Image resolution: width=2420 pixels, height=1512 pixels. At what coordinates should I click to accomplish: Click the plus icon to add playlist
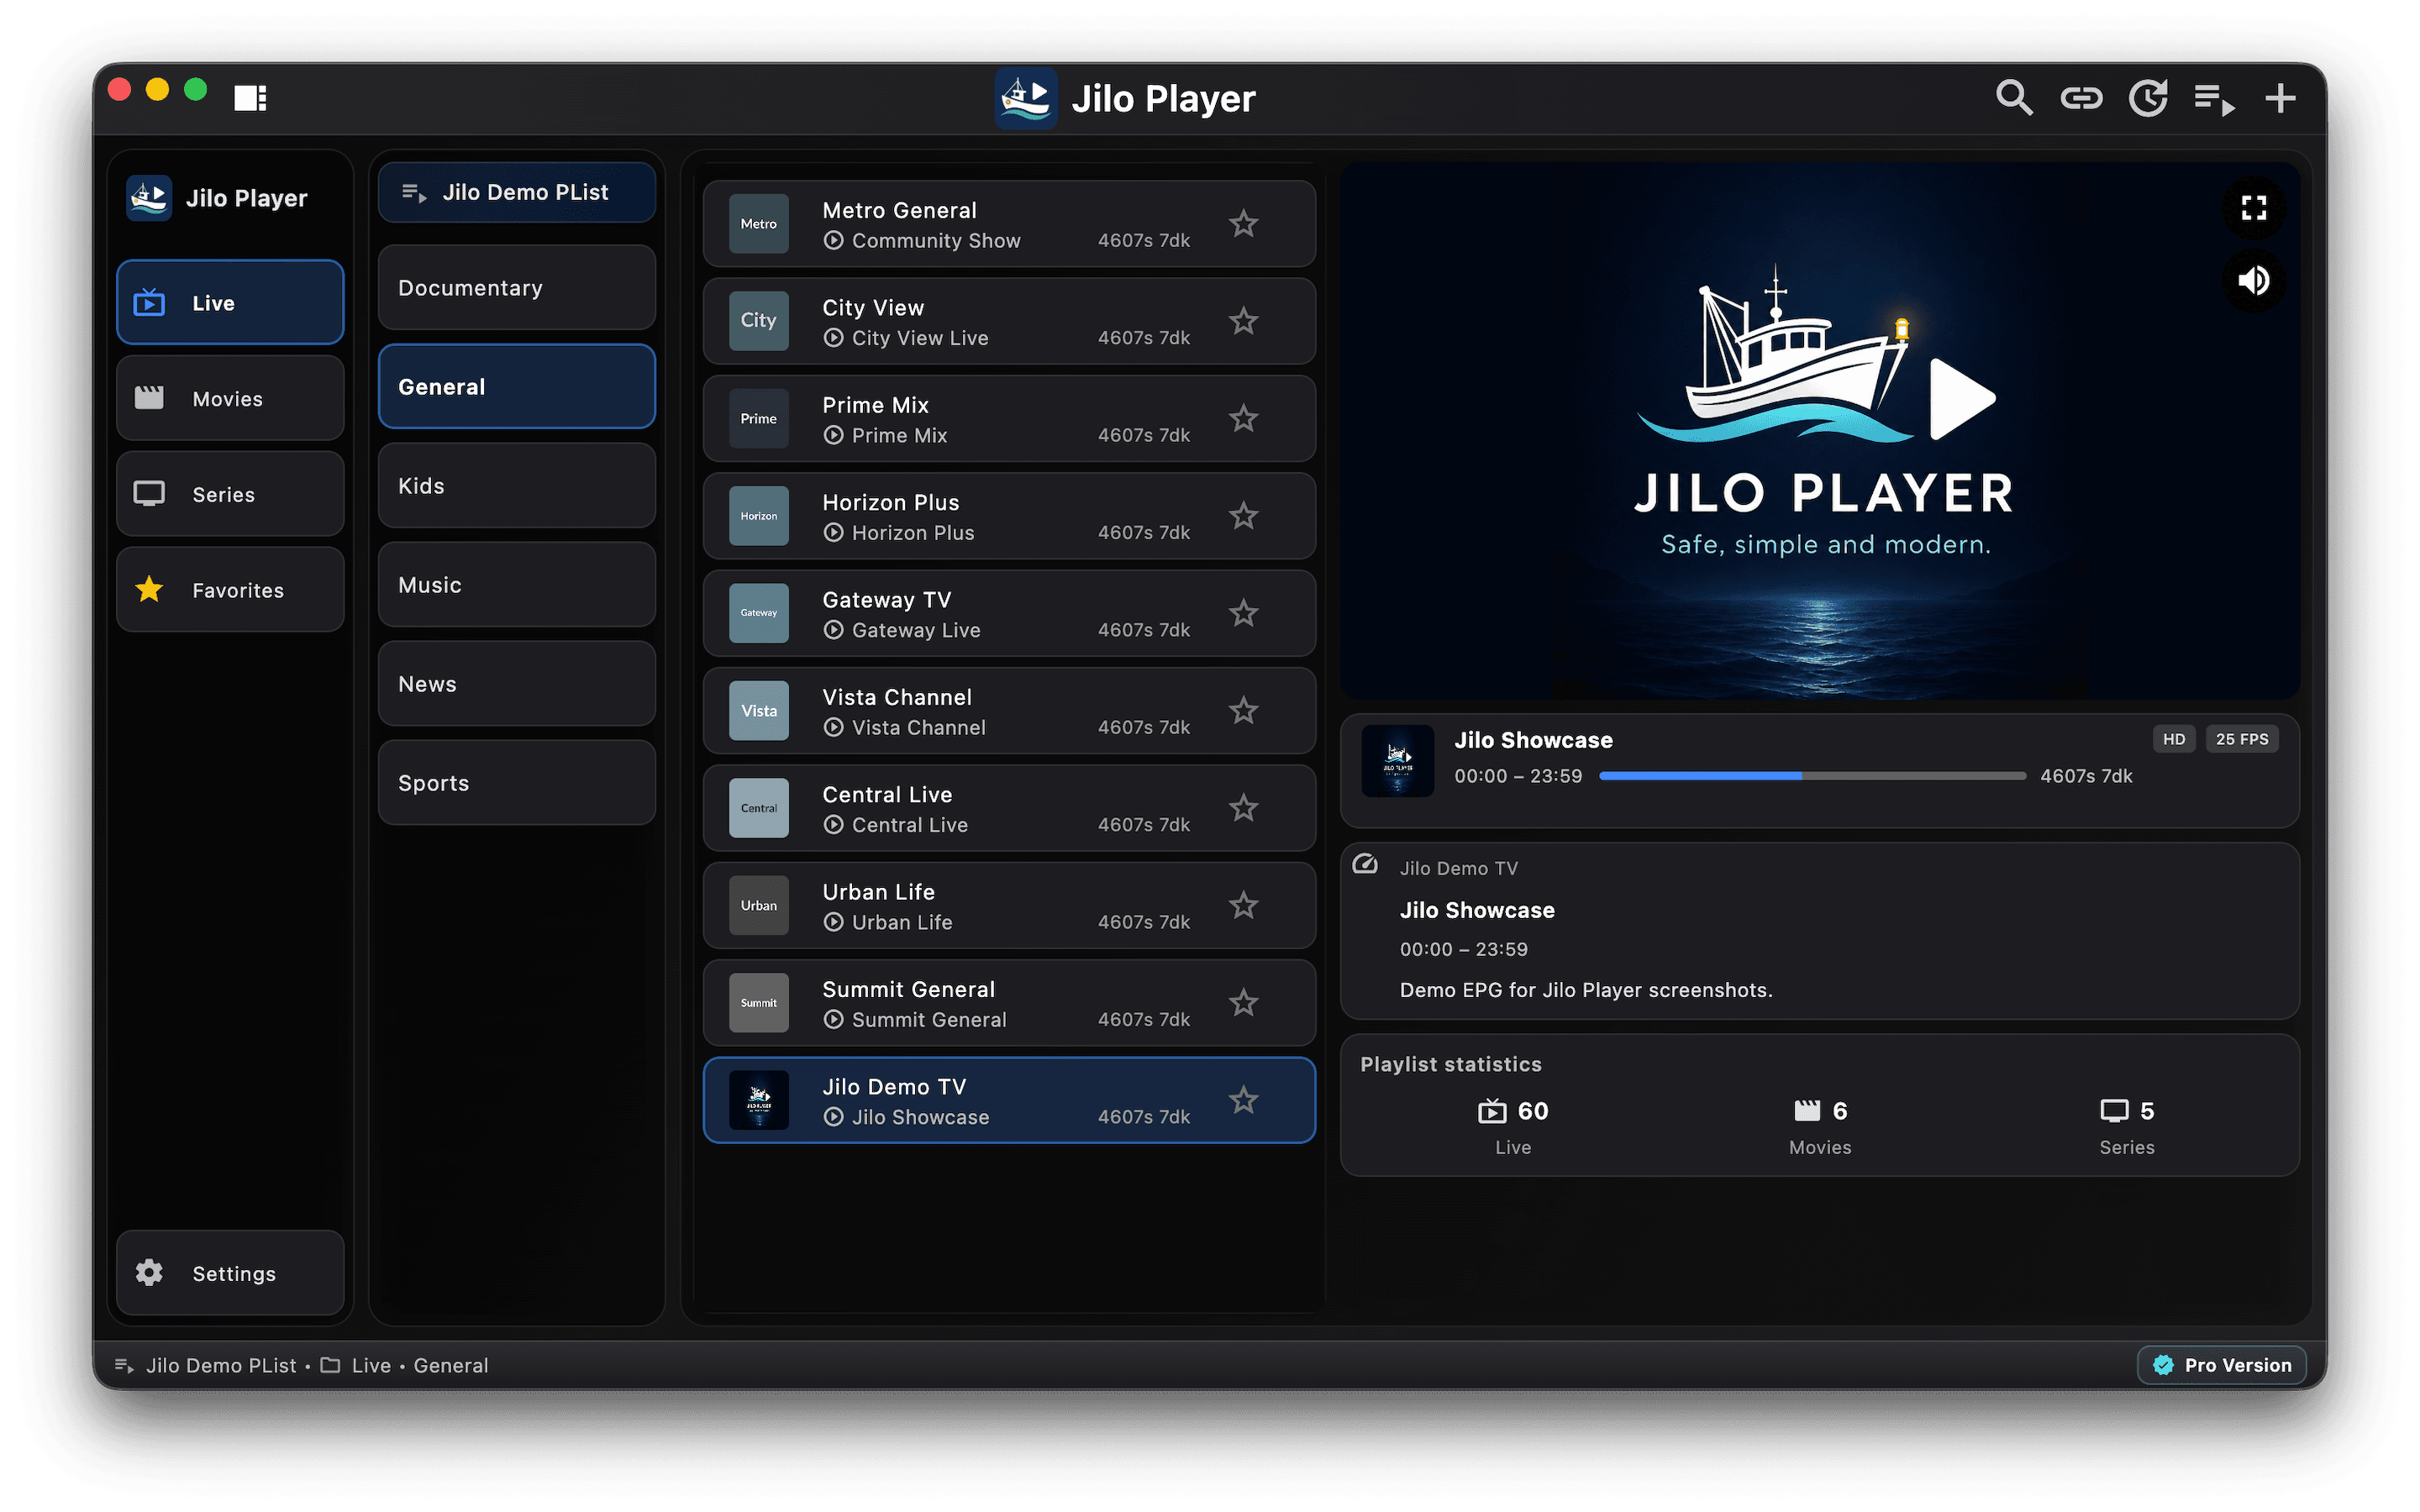tap(2280, 98)
